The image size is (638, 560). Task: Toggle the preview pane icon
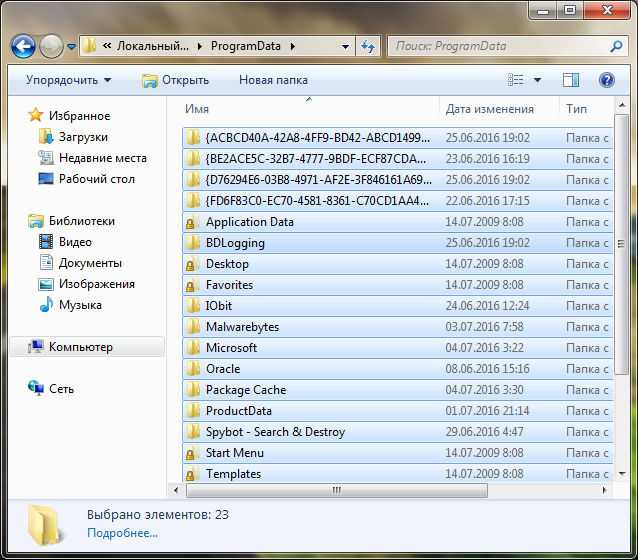[571, 80]
